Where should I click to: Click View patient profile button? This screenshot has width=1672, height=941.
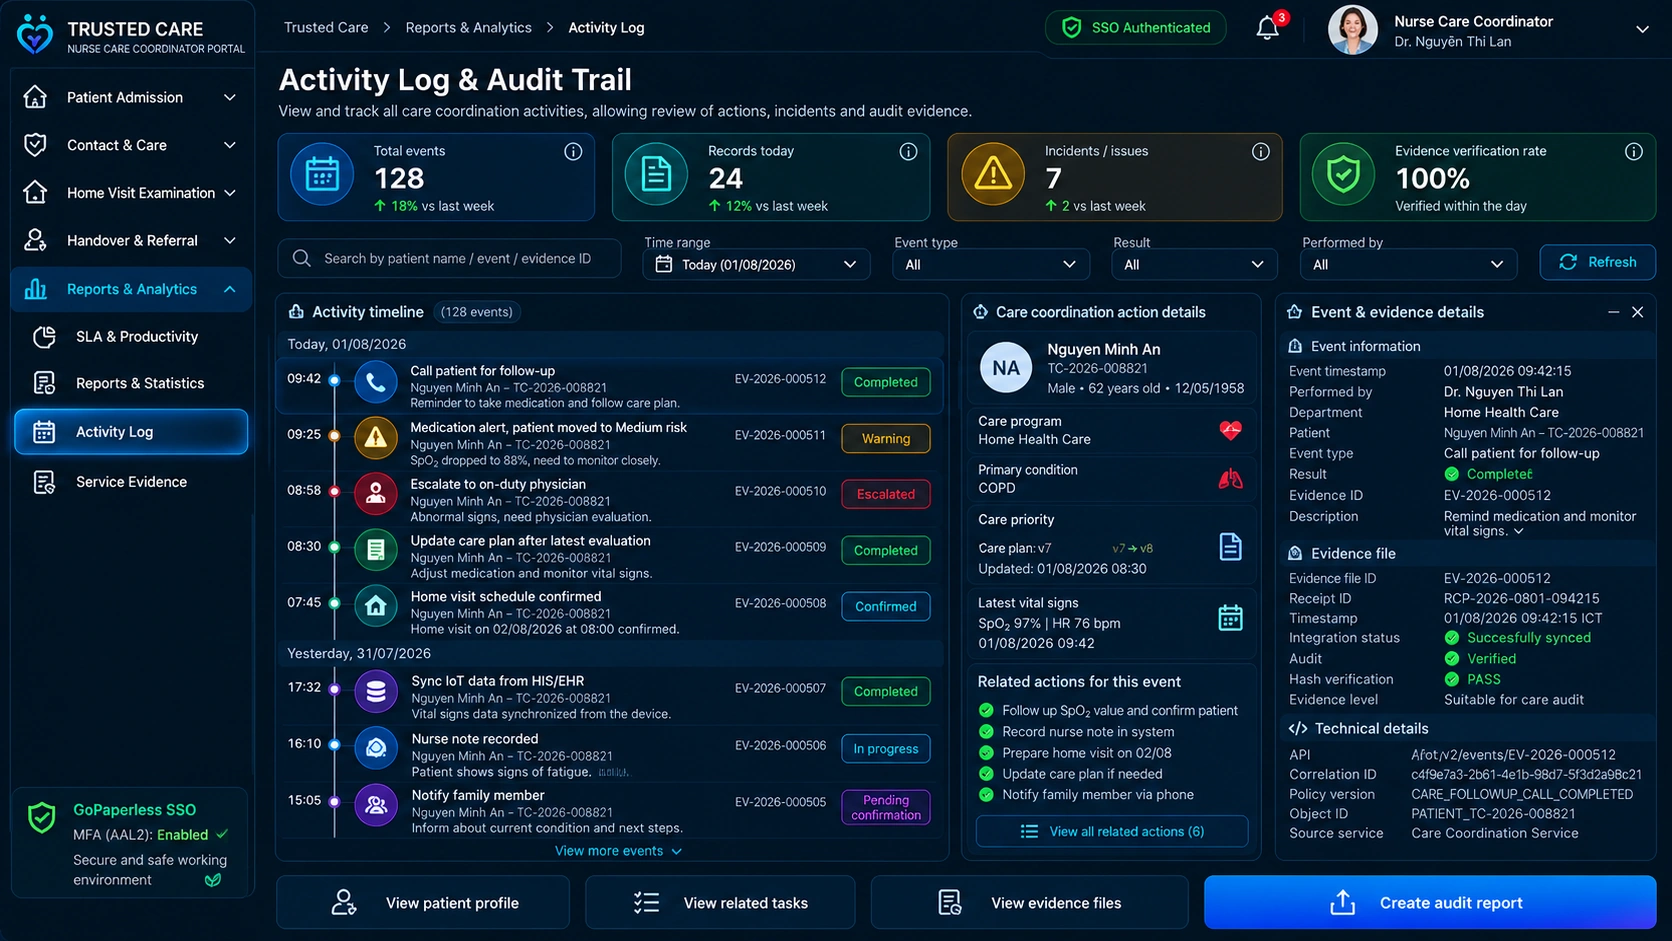point(423,903)
